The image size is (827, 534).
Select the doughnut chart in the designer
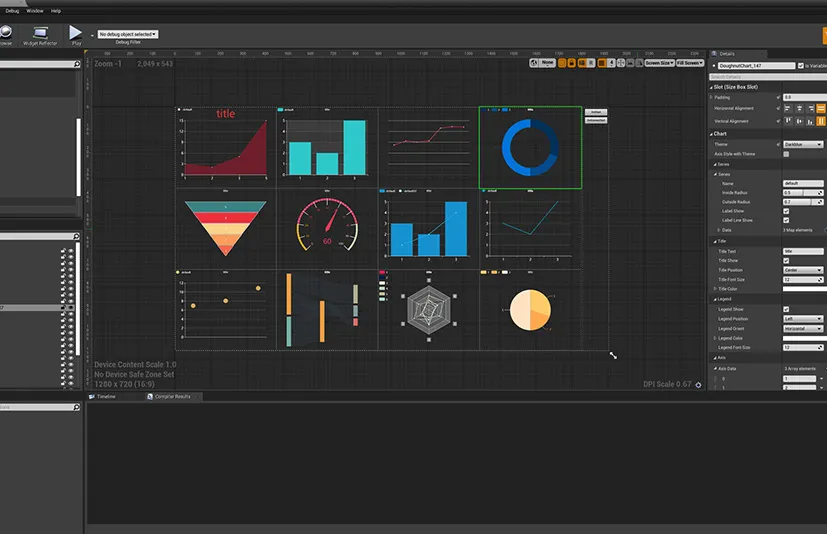click(530, 147)
